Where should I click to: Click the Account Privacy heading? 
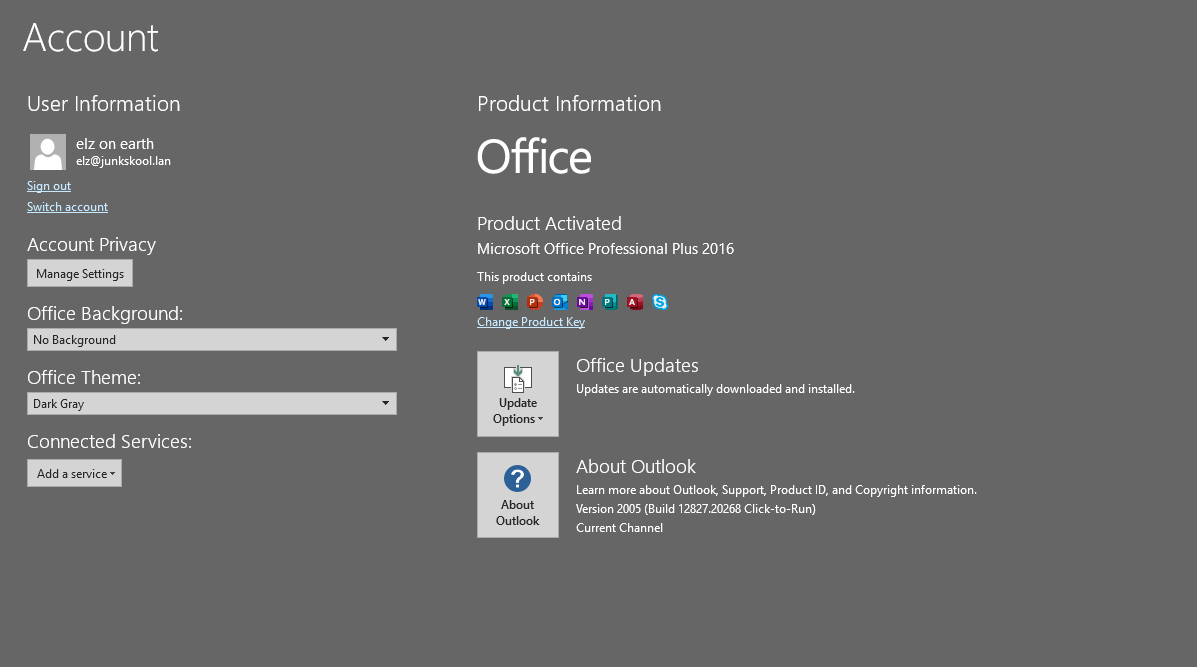click(91, 245)
